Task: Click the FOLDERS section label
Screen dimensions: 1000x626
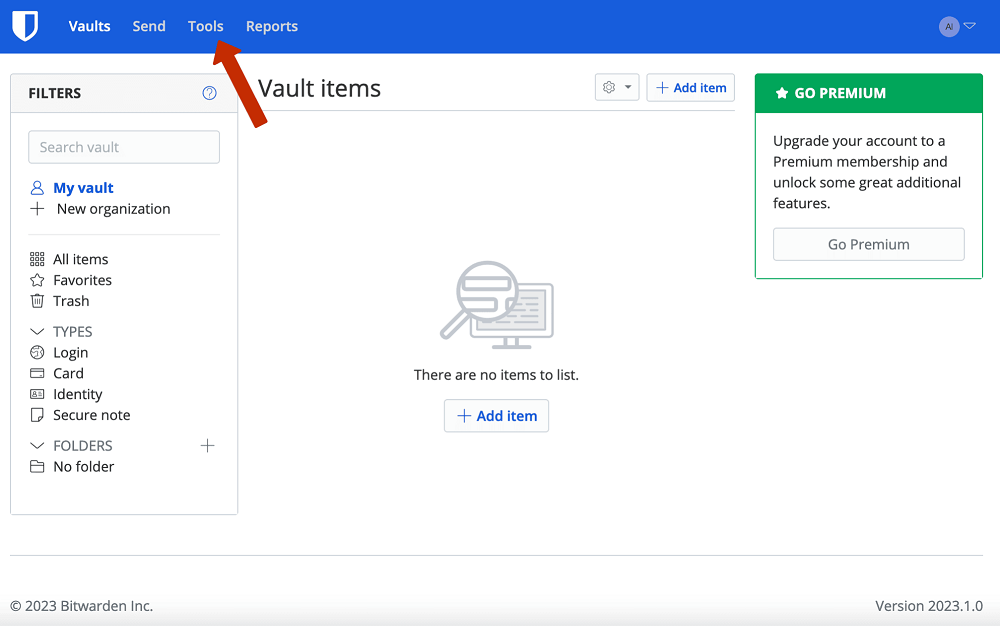Action: pos(83,446)
